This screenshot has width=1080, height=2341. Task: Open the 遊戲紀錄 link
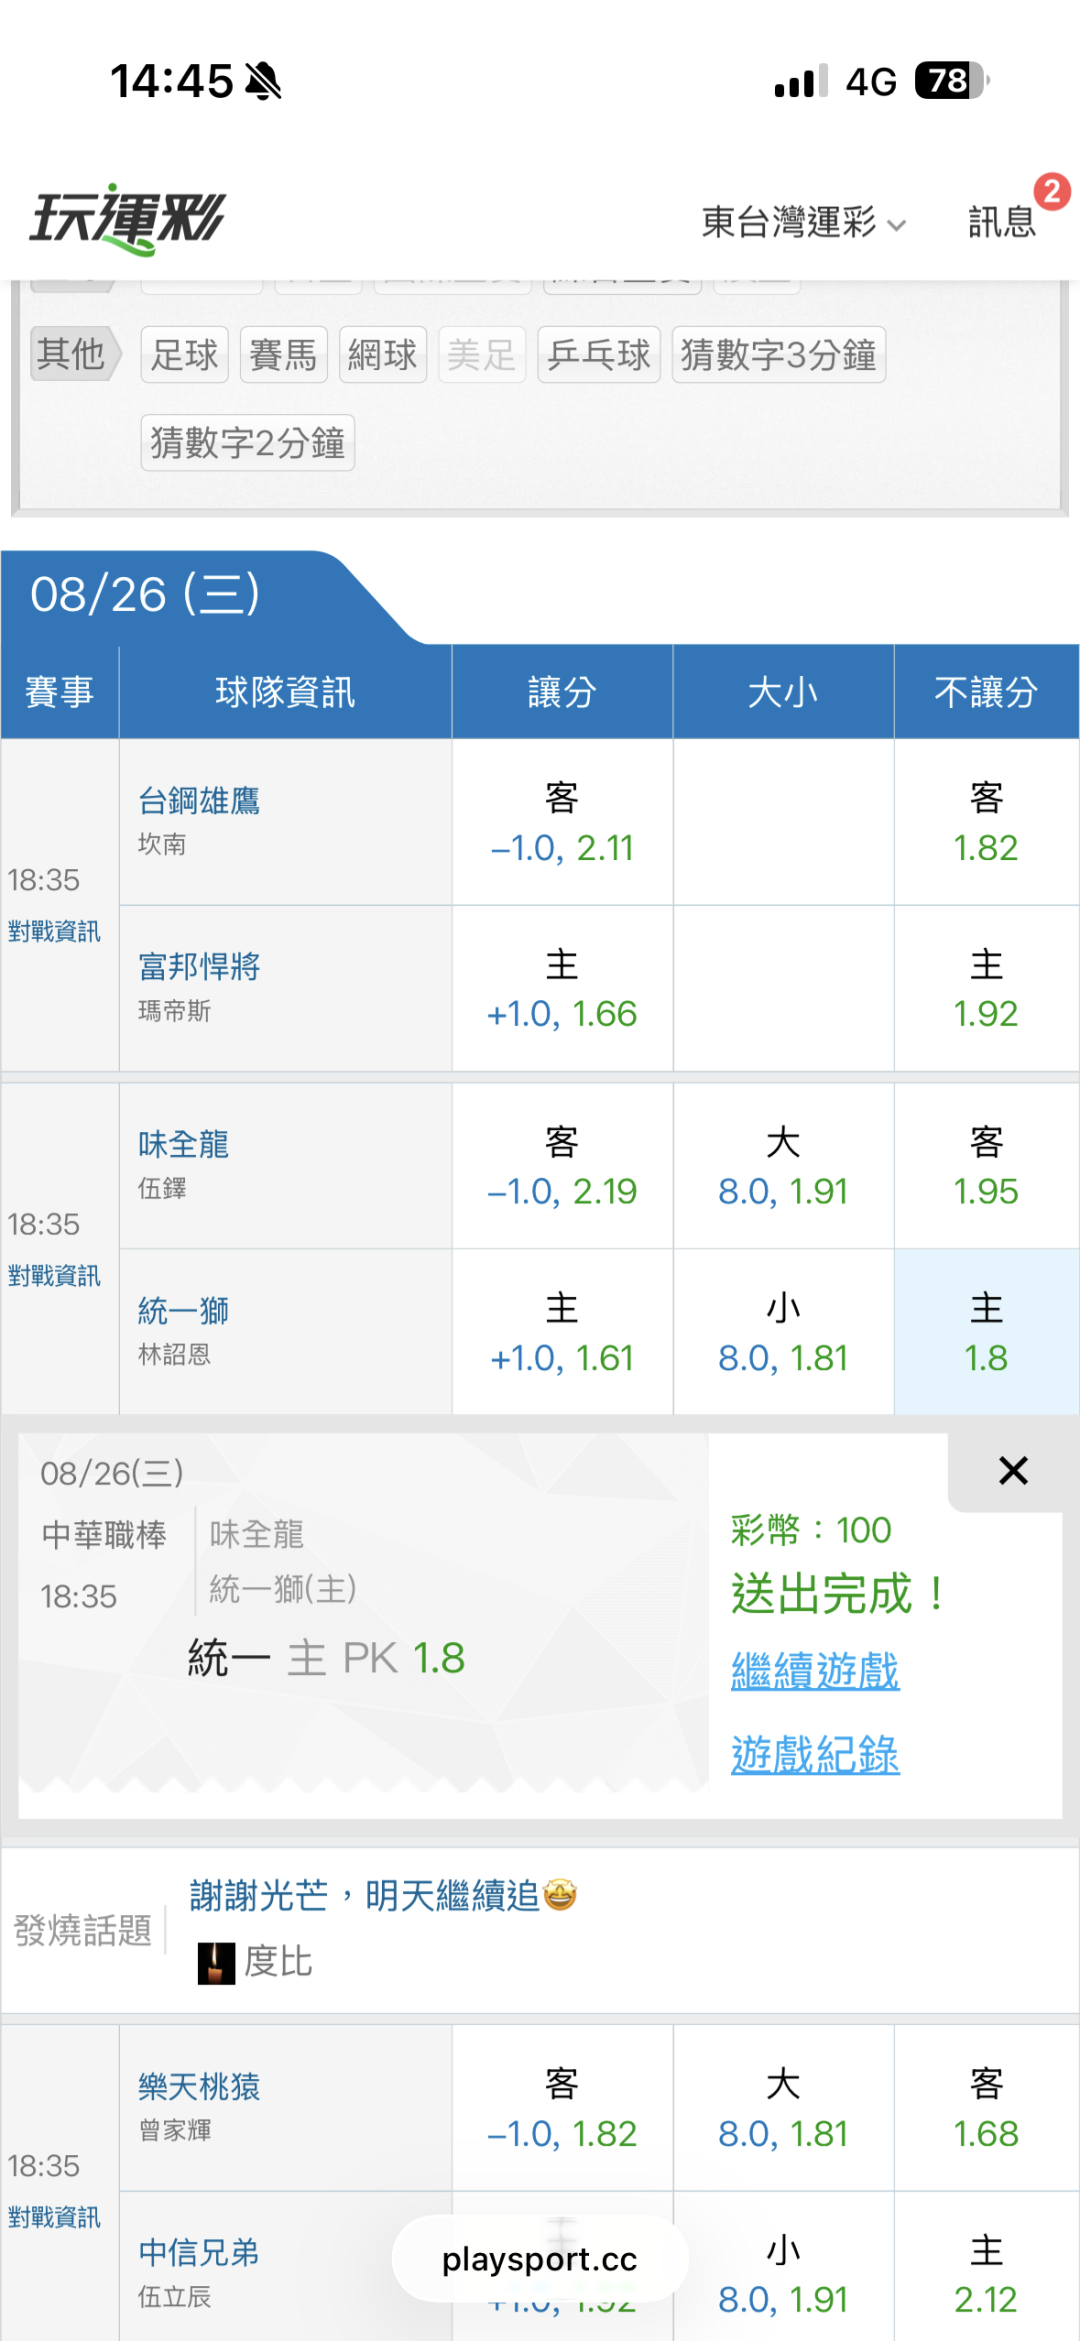815,1754
